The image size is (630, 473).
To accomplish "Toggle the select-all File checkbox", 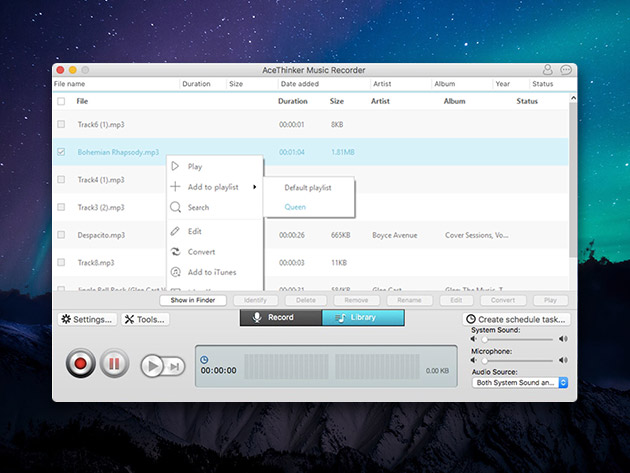I will coord(61,101).
